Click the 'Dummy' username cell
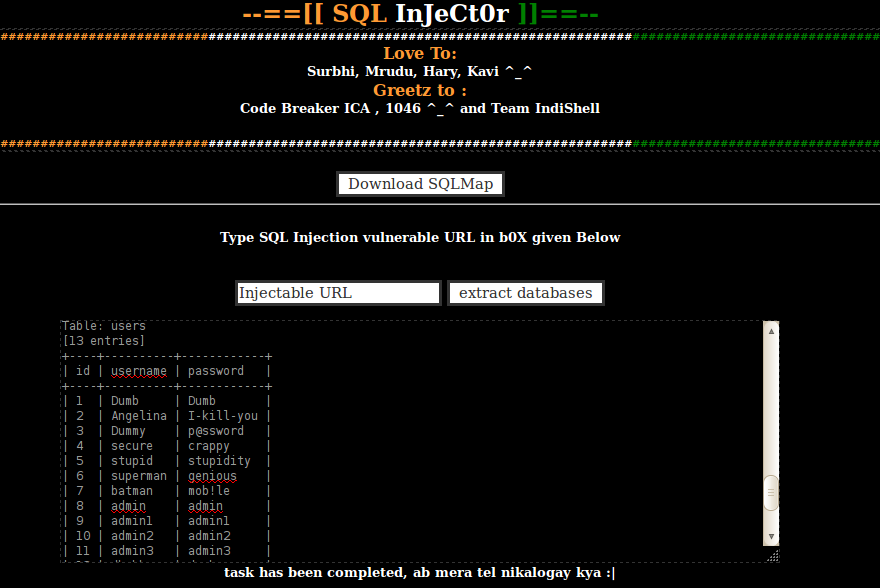Screen dimensions: 880x588 coord(128,431)
